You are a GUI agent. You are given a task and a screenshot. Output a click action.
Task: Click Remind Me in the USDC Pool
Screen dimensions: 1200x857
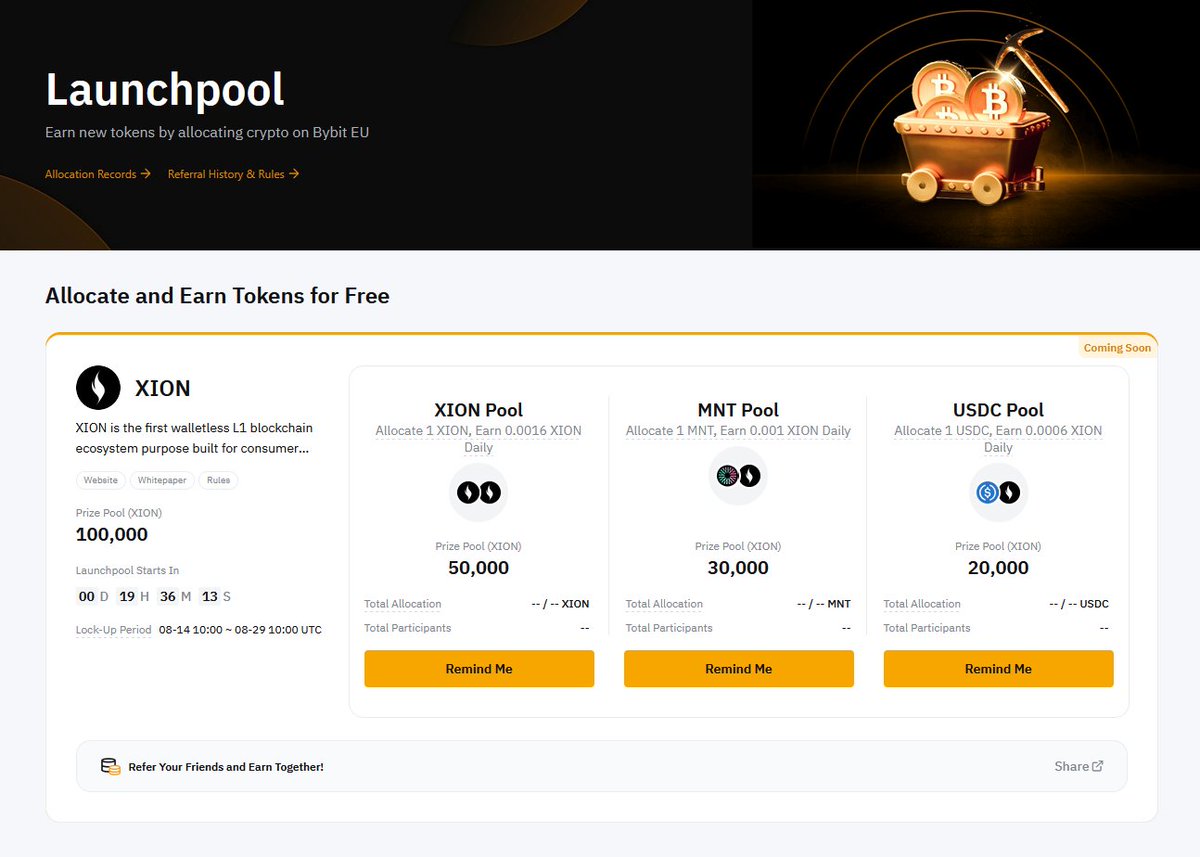tap(998, 669)
